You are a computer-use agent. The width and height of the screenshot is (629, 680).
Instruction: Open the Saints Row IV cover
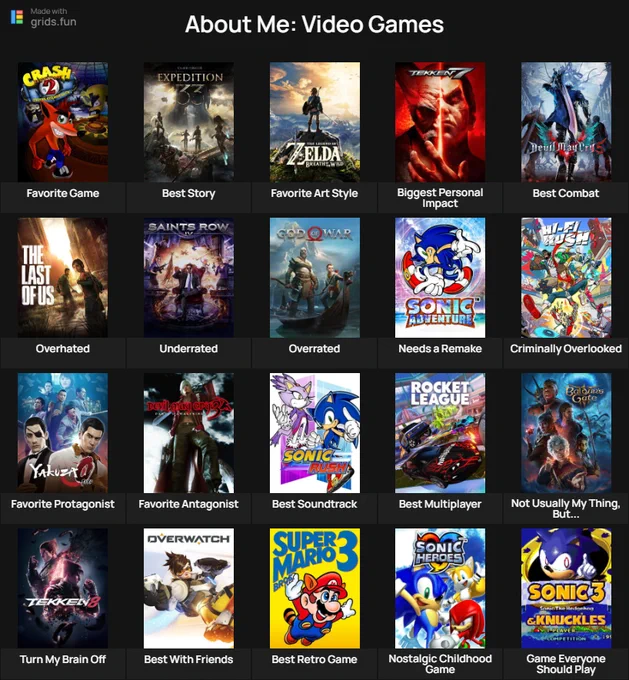tap(189, 278)
